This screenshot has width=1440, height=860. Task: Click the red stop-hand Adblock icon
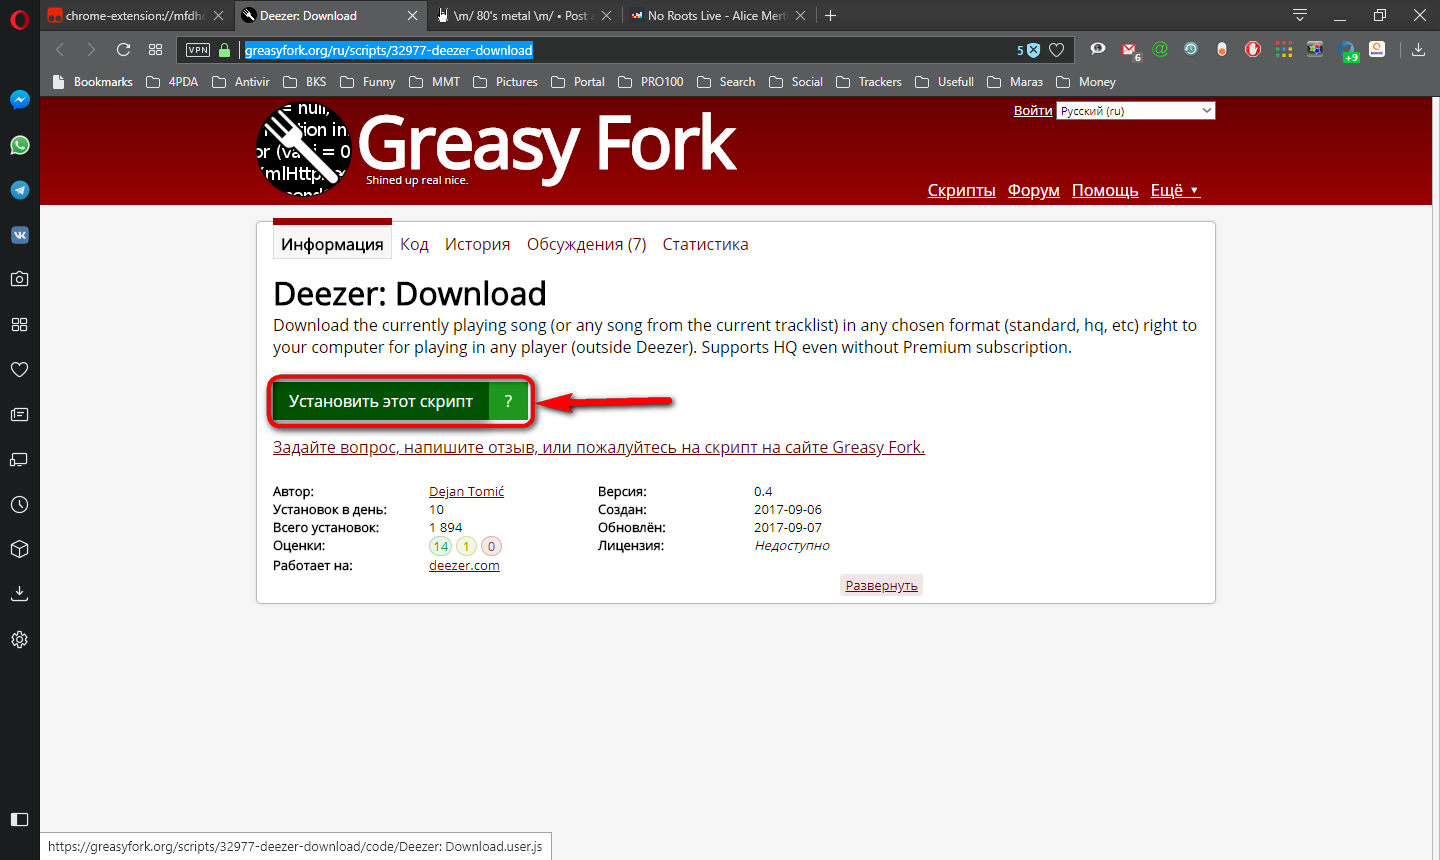click(x=1252, y=49)
